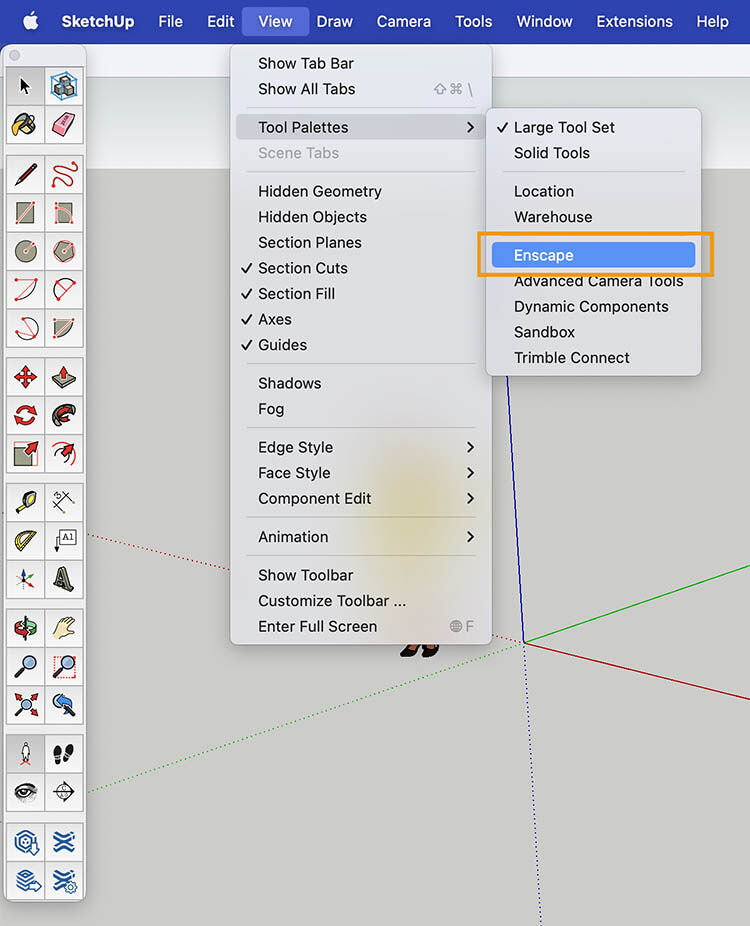Open the Apple system menu
750x926 pixels.
(x=30, y=22)
